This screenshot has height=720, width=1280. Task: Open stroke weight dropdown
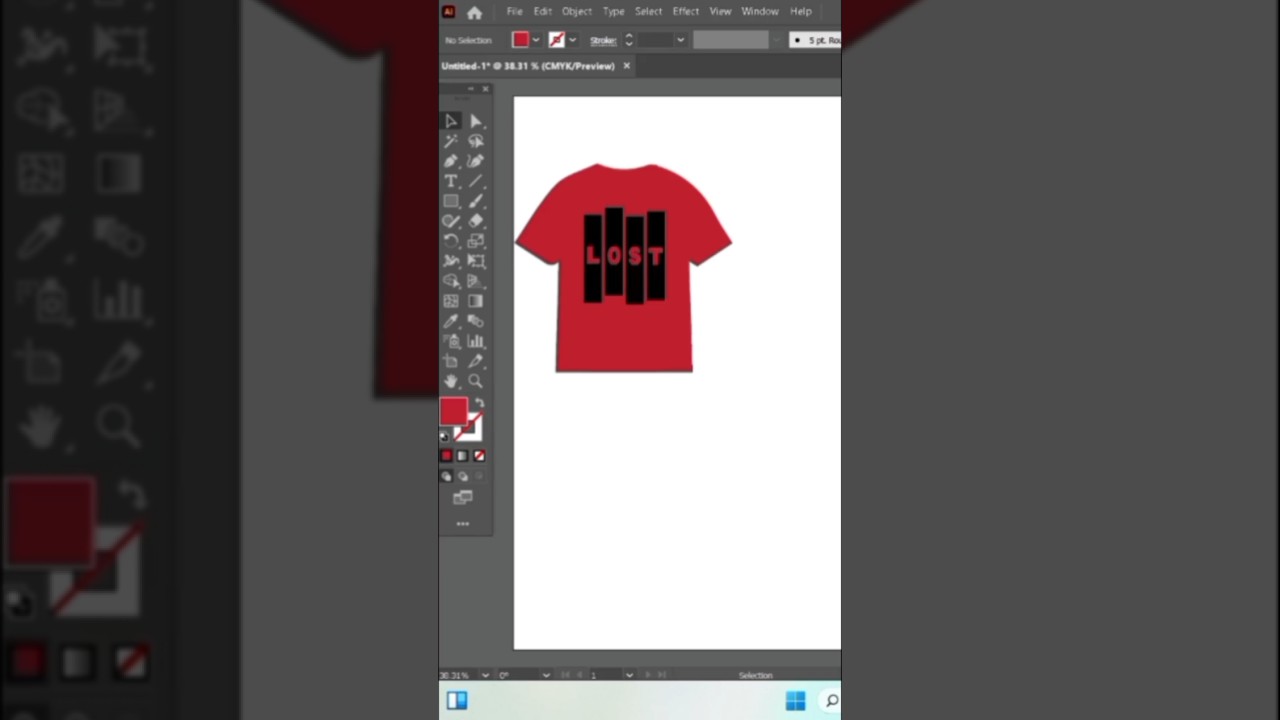click(x=680, y=40)
